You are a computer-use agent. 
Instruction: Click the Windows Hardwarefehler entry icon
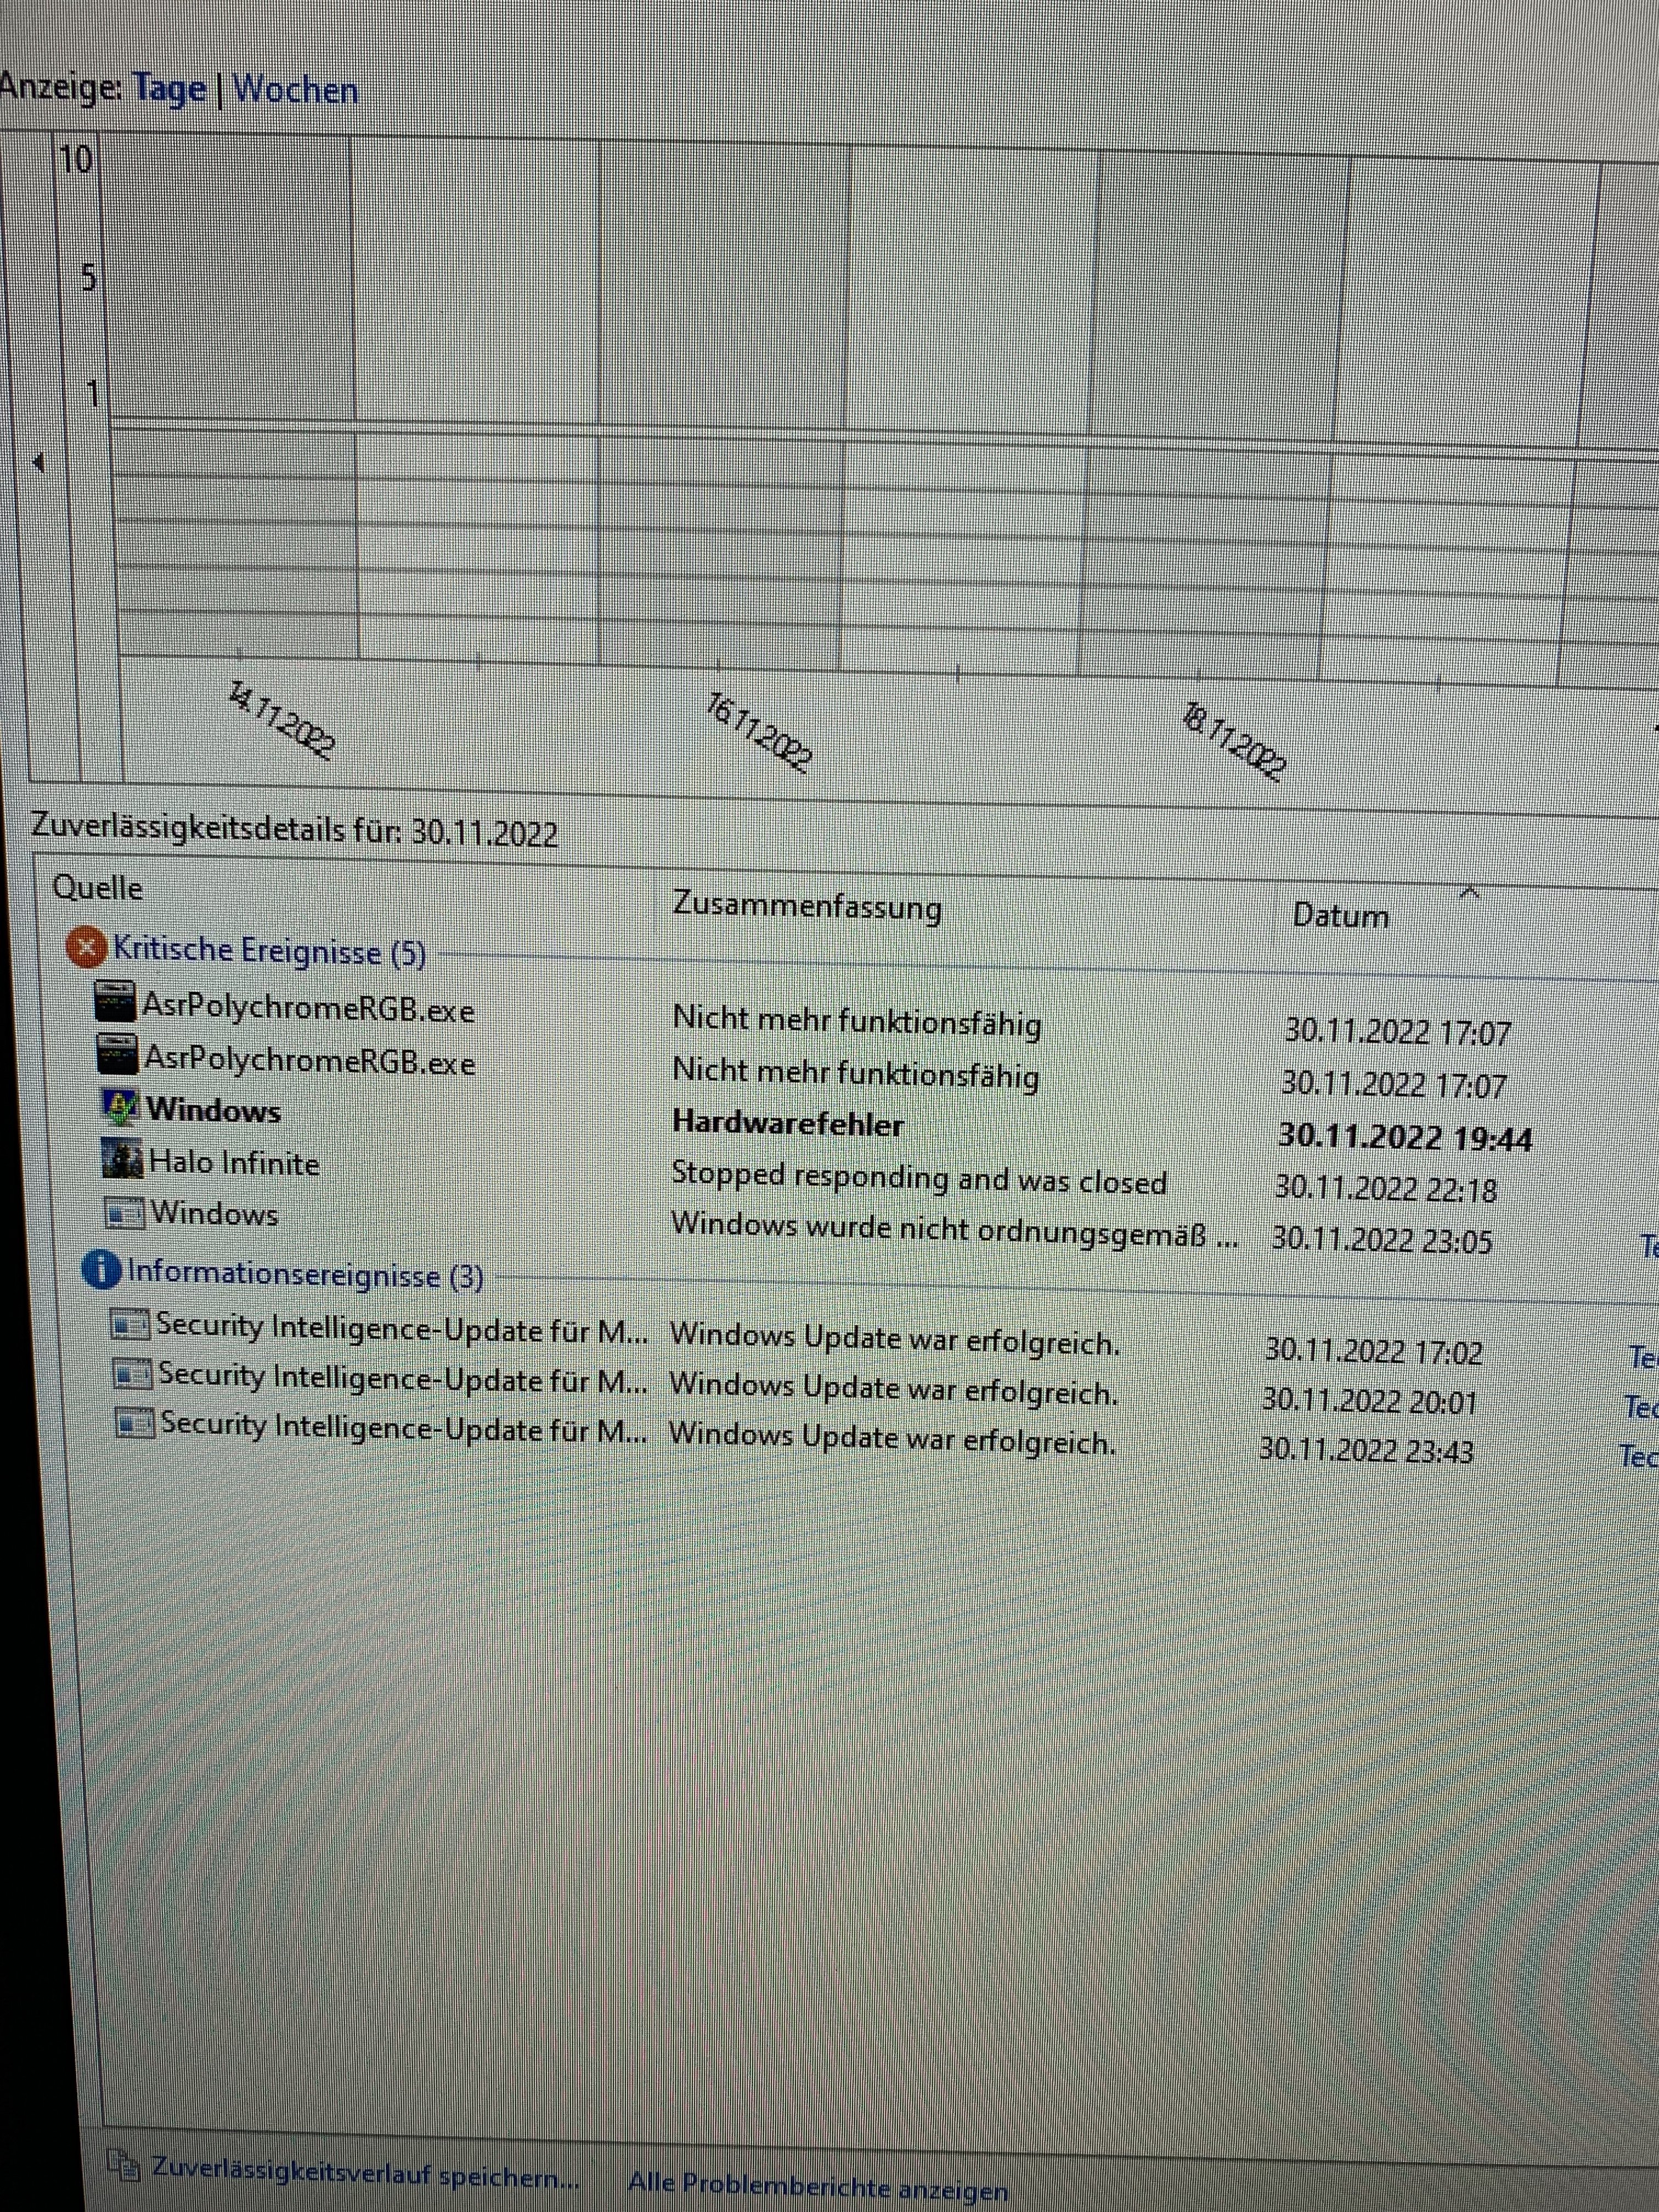coord(121,1107)
